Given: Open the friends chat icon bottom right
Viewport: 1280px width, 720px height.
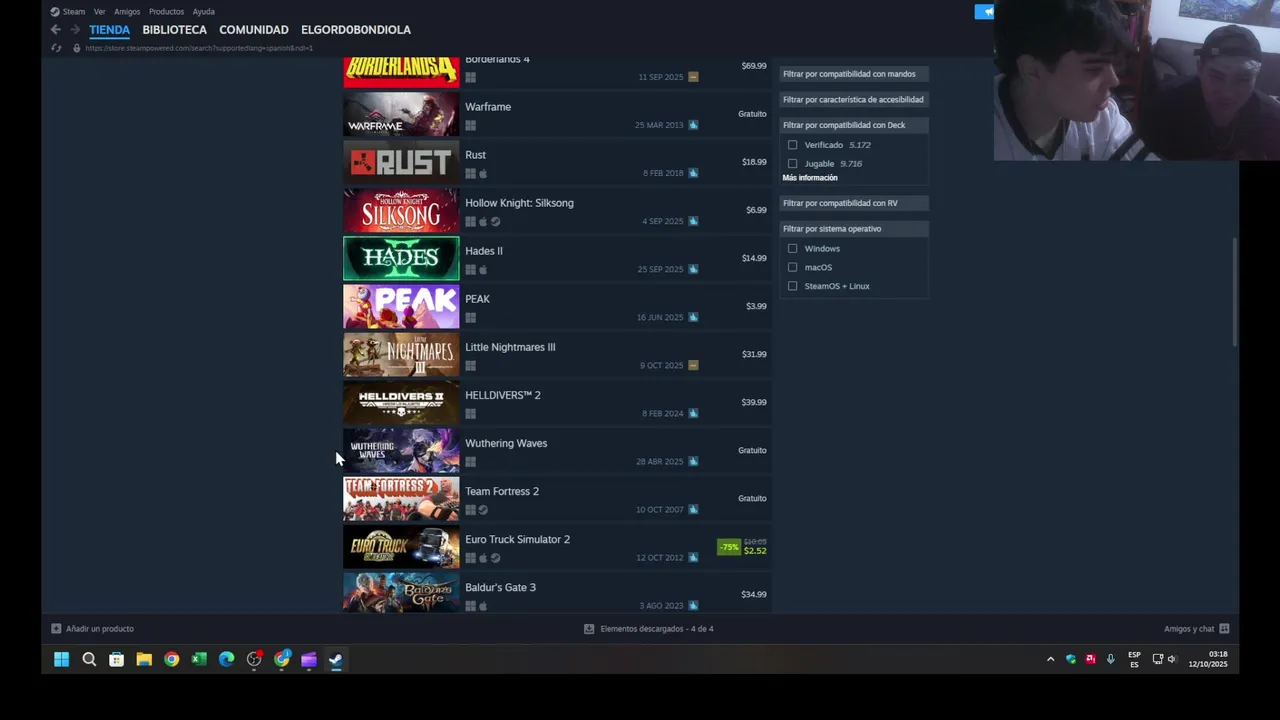Looking at the screenshot, I should pos(1224,629).
